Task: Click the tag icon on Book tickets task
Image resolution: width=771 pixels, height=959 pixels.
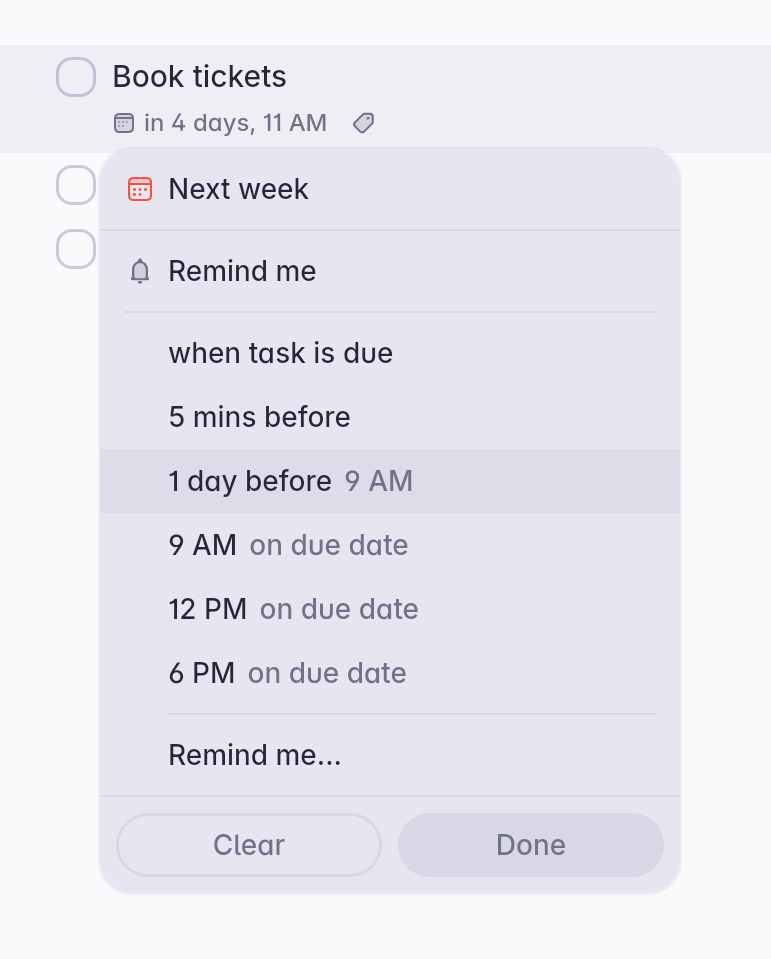Action: click(x=363, y=122)
